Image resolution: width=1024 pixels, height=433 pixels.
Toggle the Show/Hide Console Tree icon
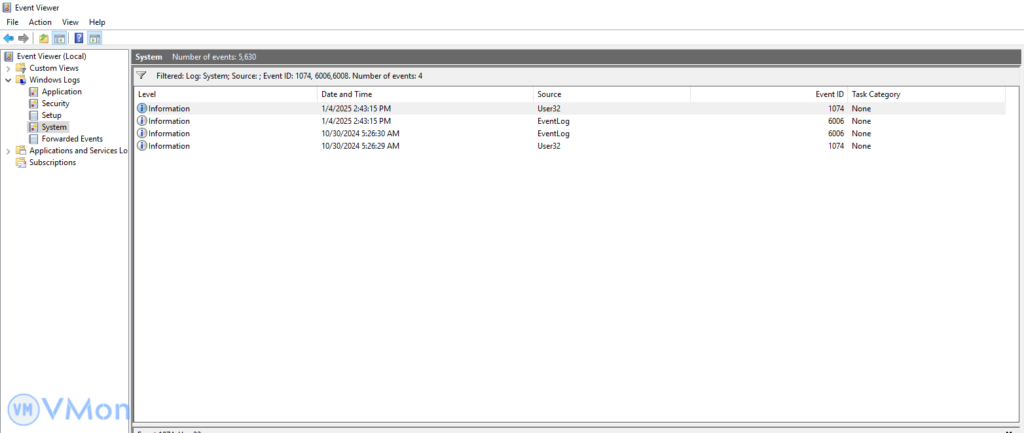(59, 38)
